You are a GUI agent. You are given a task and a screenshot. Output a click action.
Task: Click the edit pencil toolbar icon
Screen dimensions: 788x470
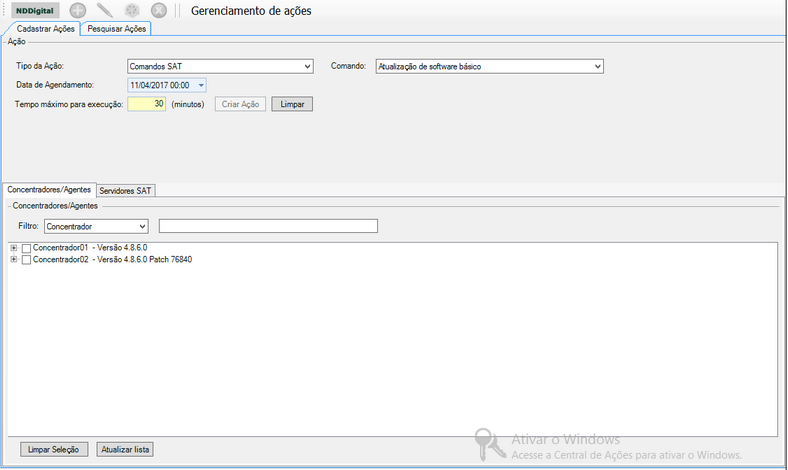105,10
